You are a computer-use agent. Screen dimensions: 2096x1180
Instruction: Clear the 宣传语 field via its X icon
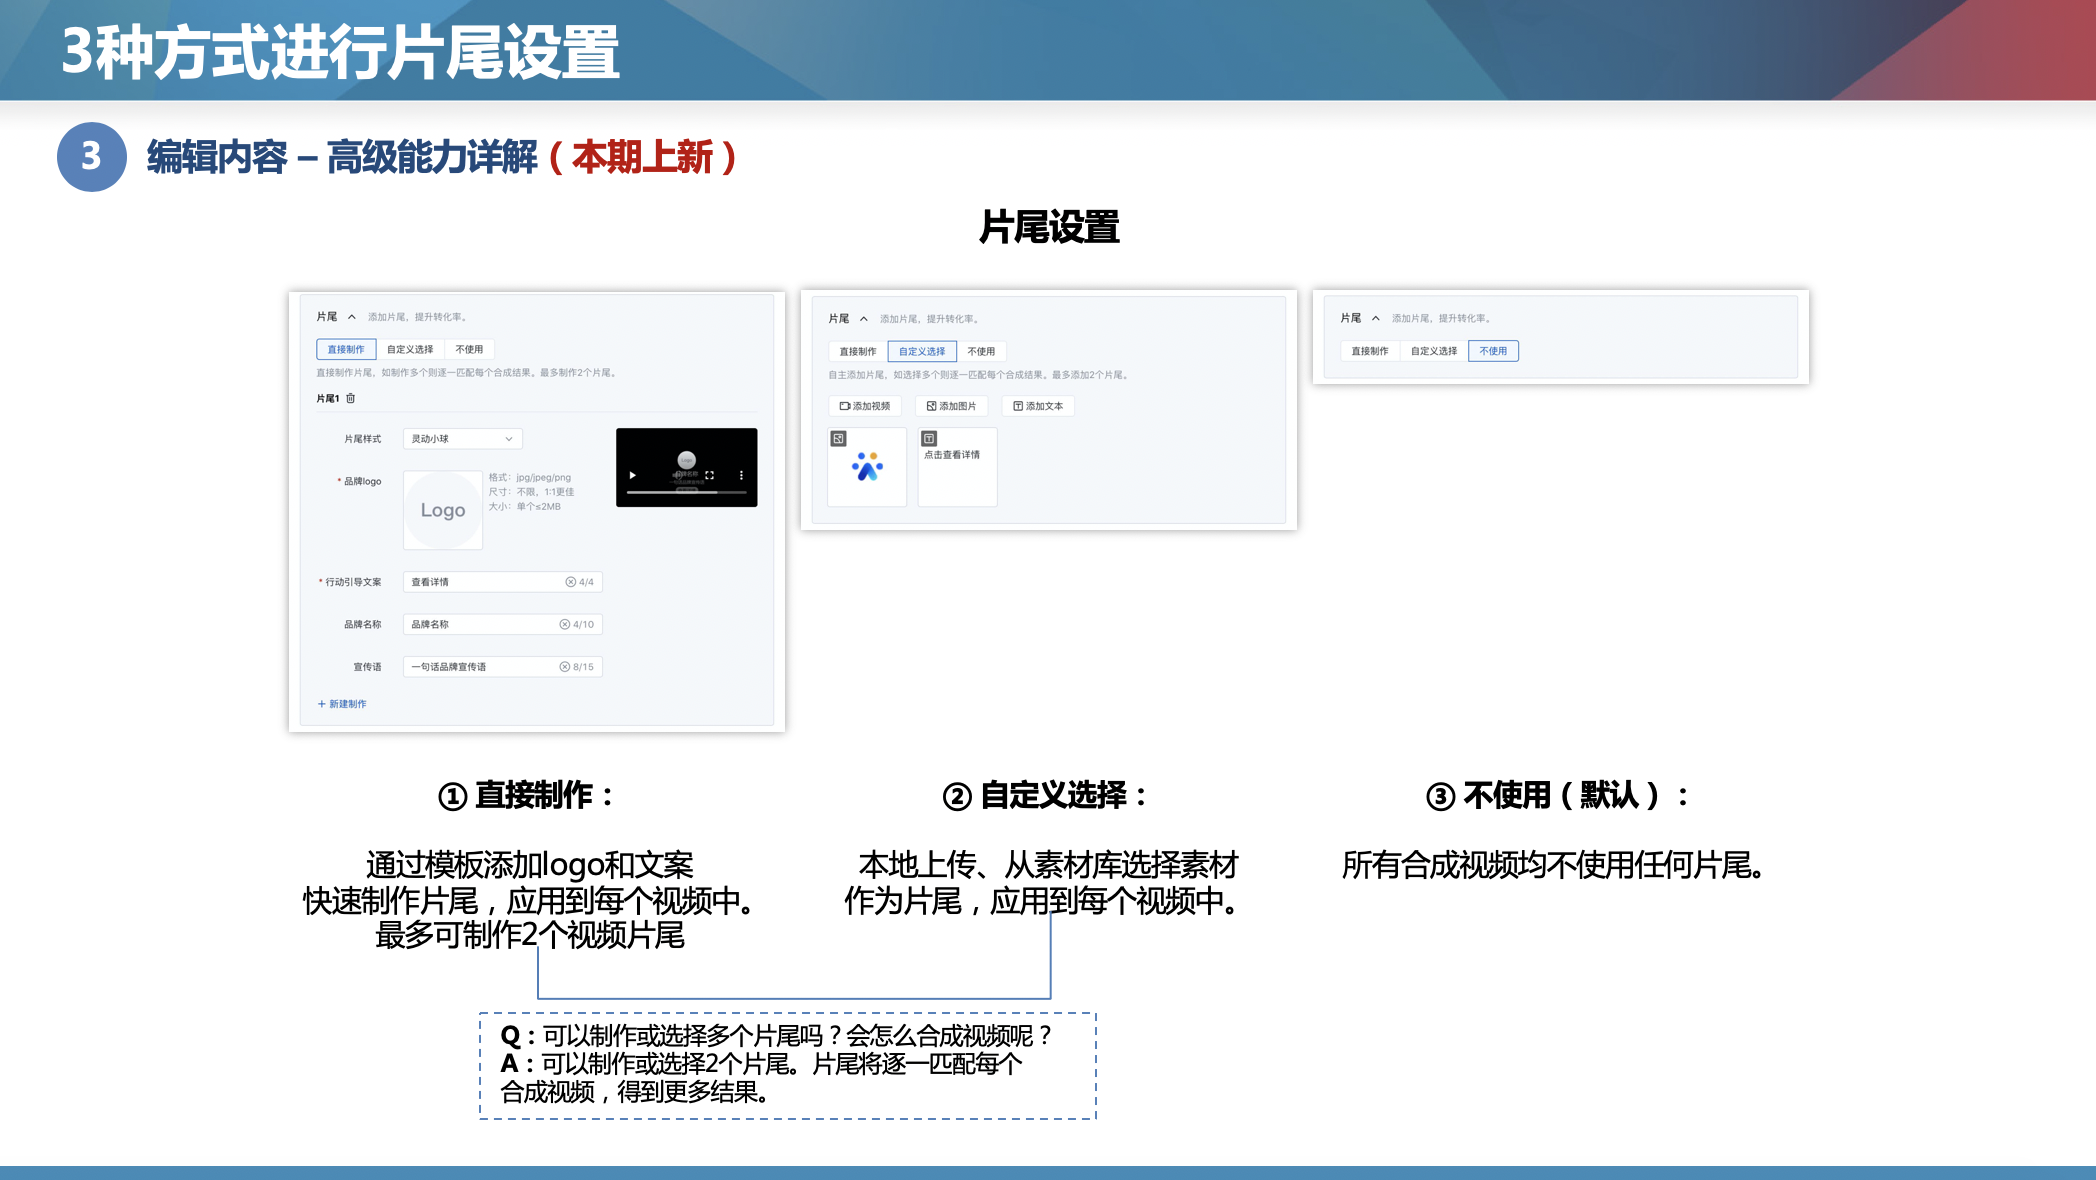(564, 667)
